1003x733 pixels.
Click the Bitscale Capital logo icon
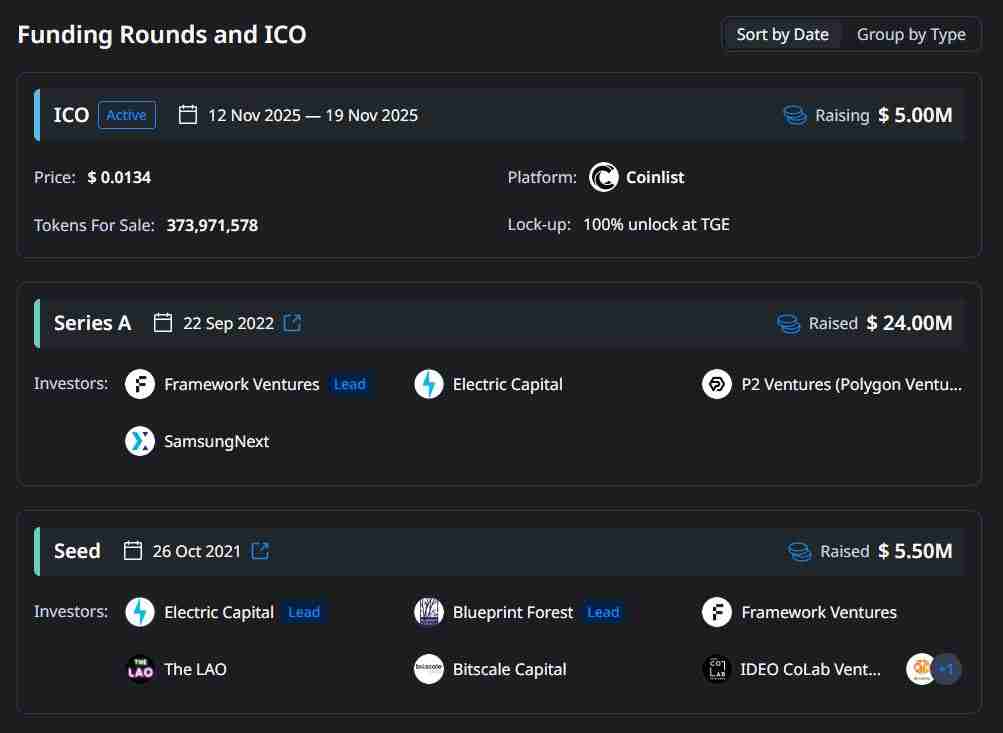click(x=429, y=669)
